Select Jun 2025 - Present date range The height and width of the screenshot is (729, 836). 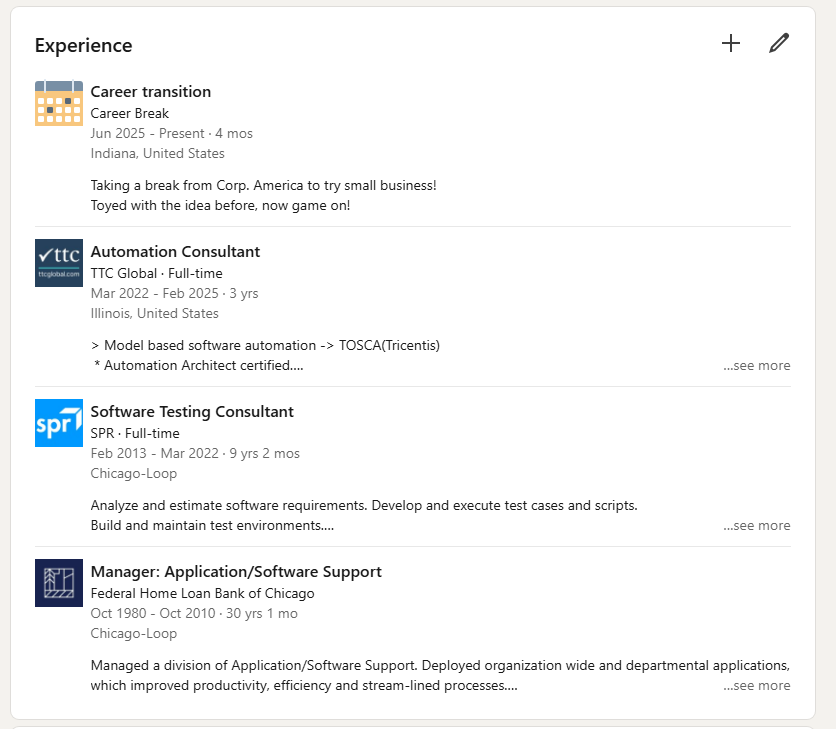148,133
